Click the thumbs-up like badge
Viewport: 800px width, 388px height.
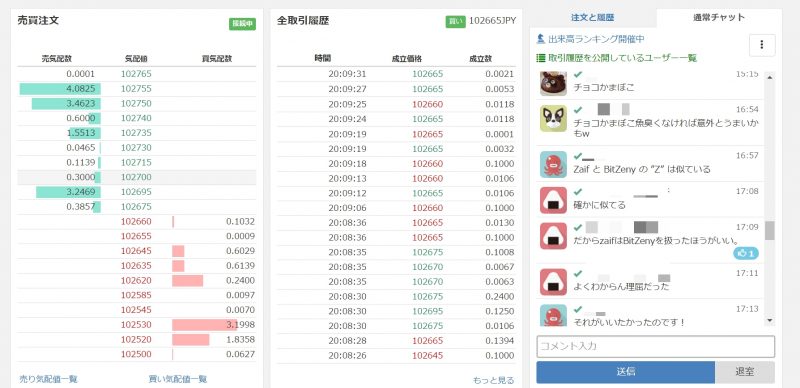coord(746,253)
